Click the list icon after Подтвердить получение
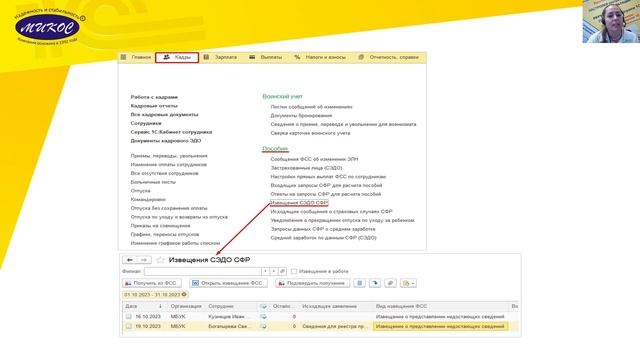 pos(359,283)
